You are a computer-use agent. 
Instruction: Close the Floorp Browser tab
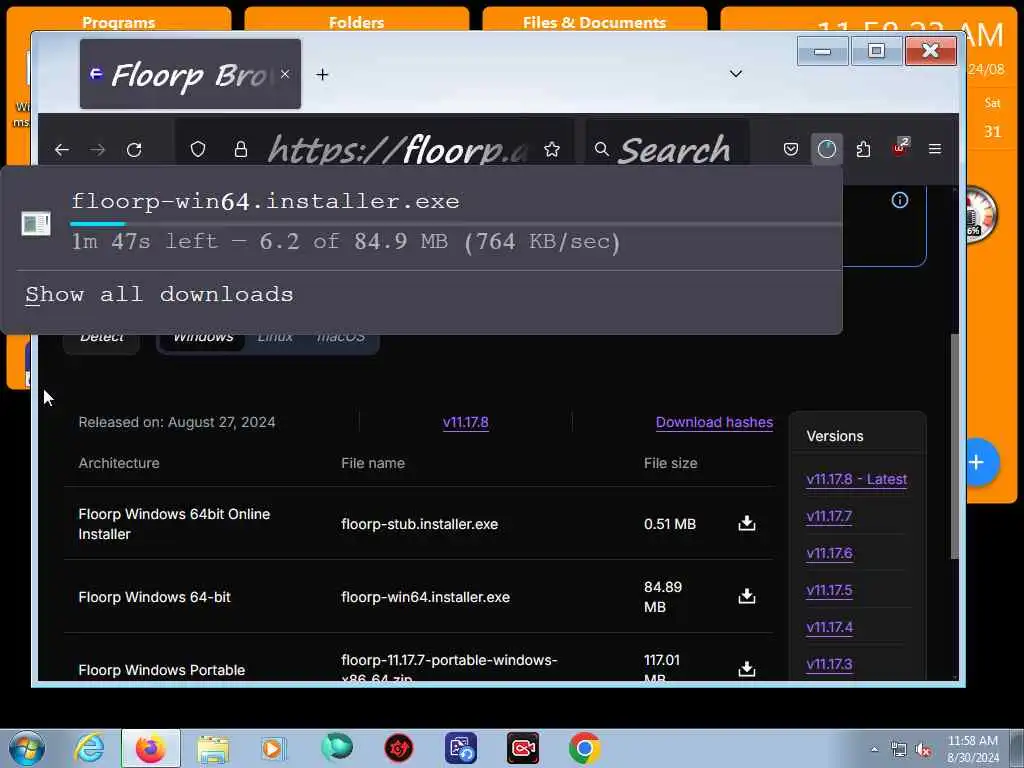(285, 74)
